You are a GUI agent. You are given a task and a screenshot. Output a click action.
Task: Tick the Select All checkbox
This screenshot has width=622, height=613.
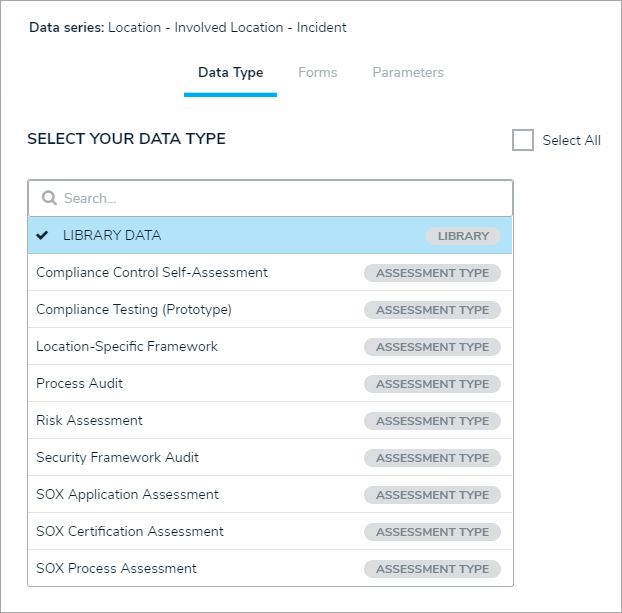tap(523, 140)
